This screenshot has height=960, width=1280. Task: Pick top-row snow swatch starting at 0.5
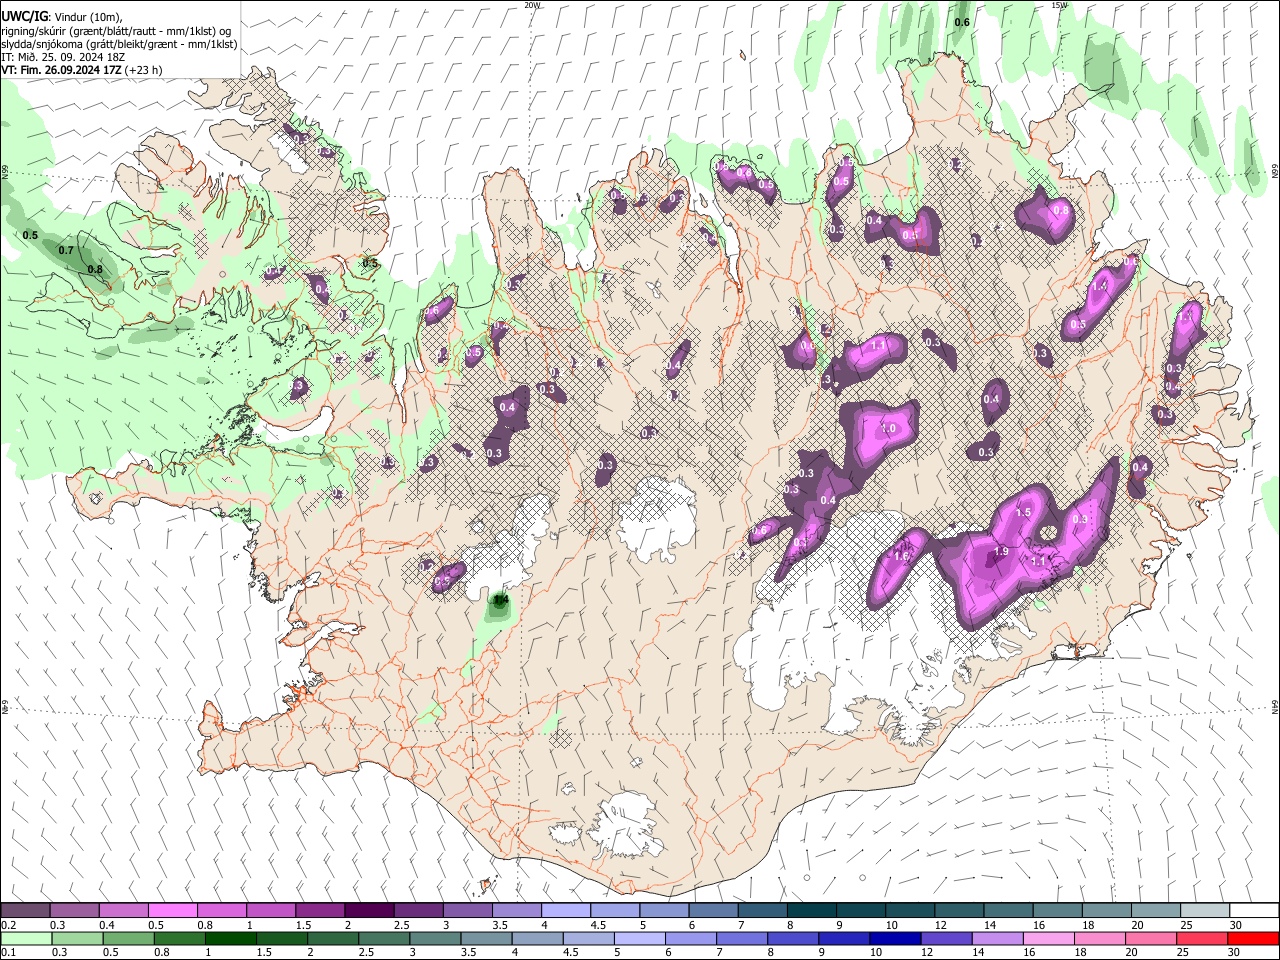tap(172, 911)
